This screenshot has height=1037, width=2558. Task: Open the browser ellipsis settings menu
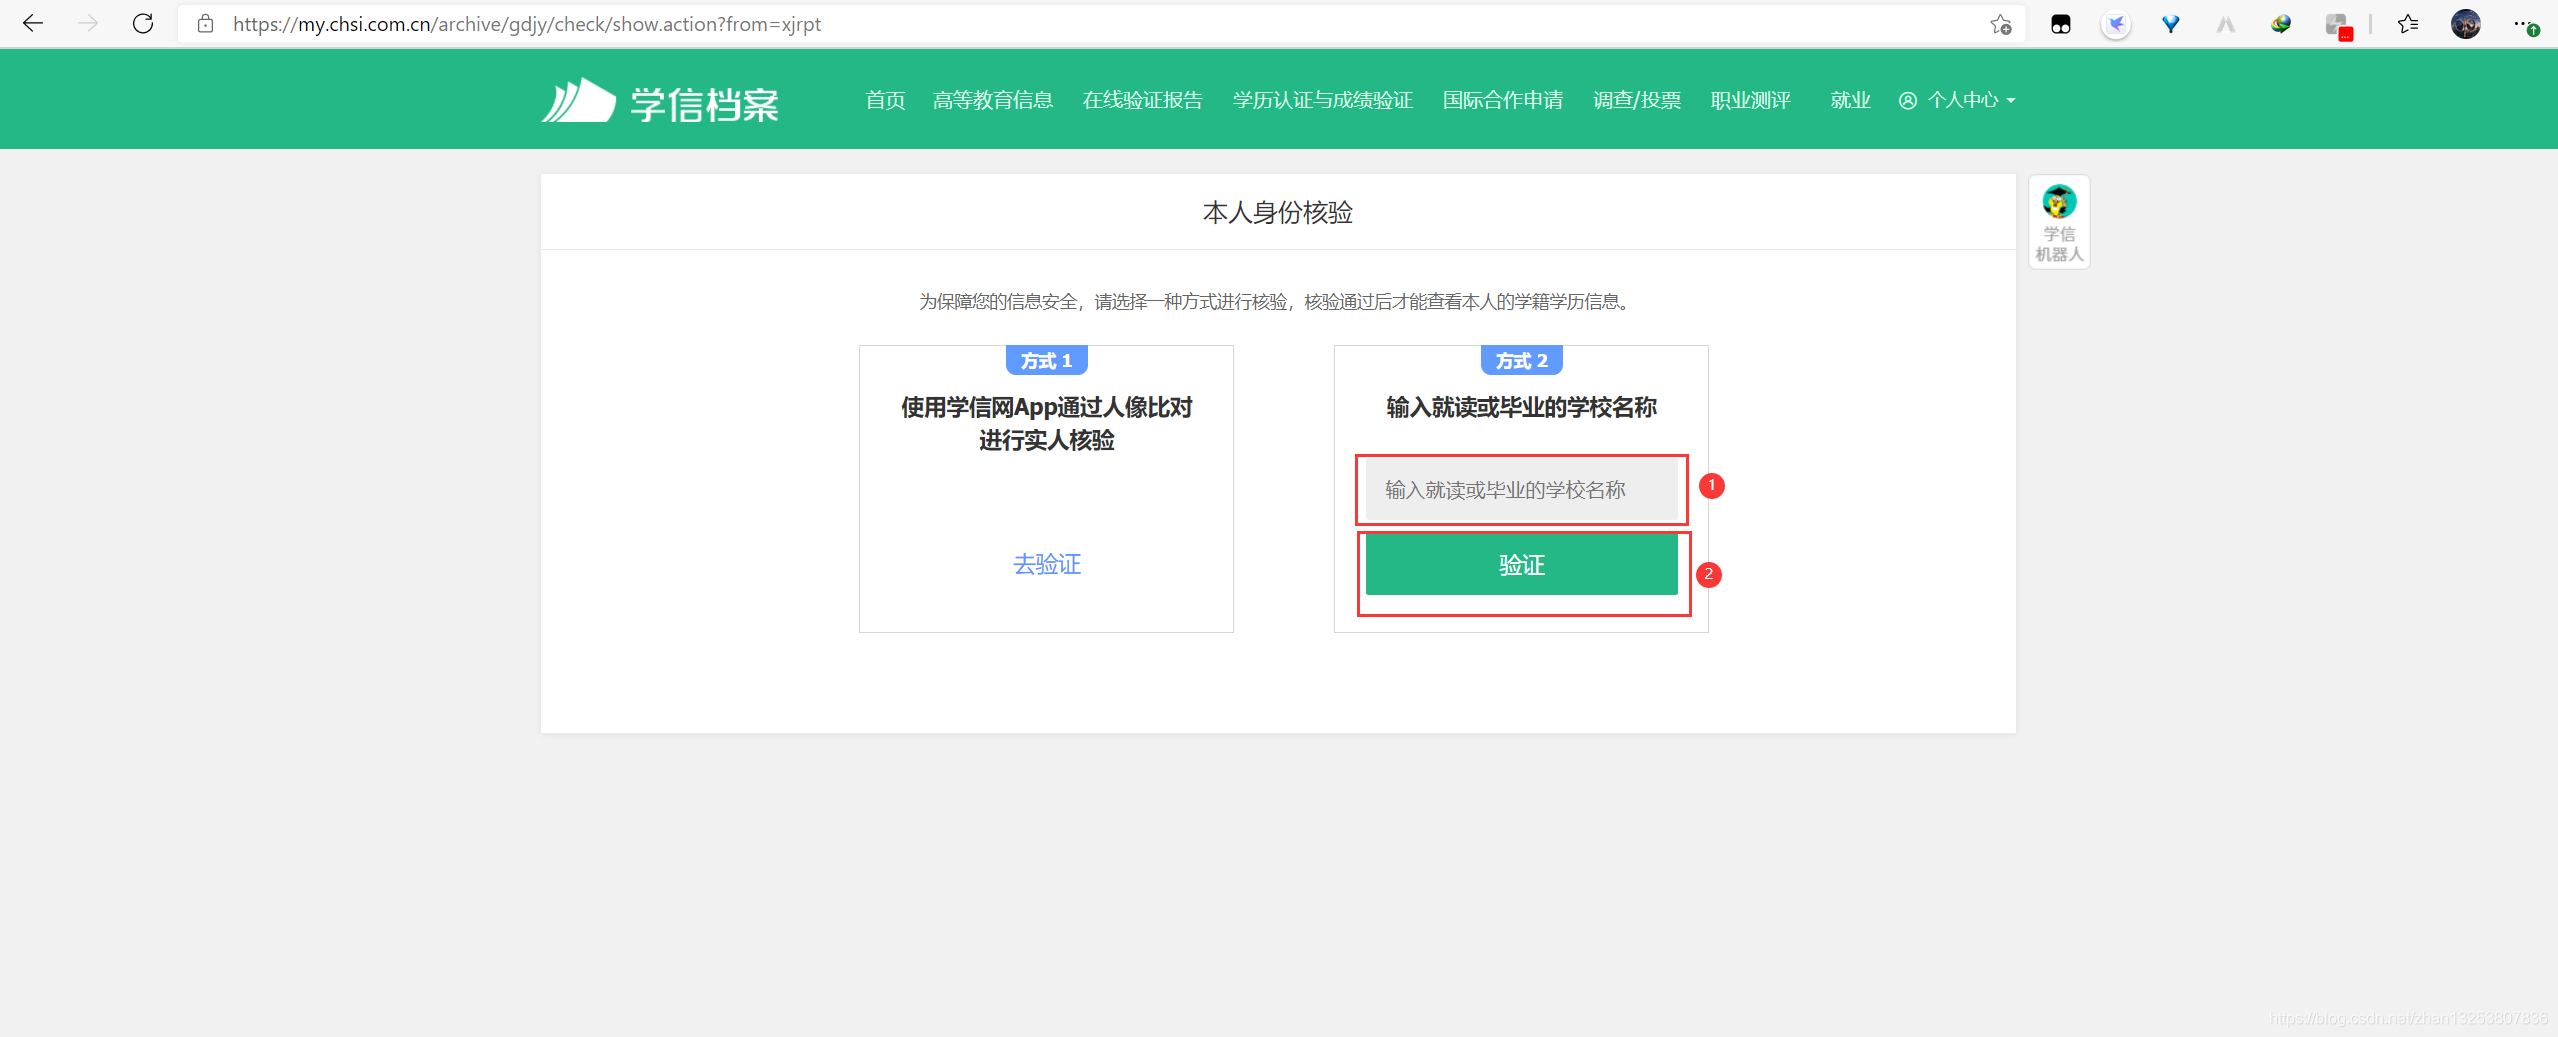point(2524,23)
